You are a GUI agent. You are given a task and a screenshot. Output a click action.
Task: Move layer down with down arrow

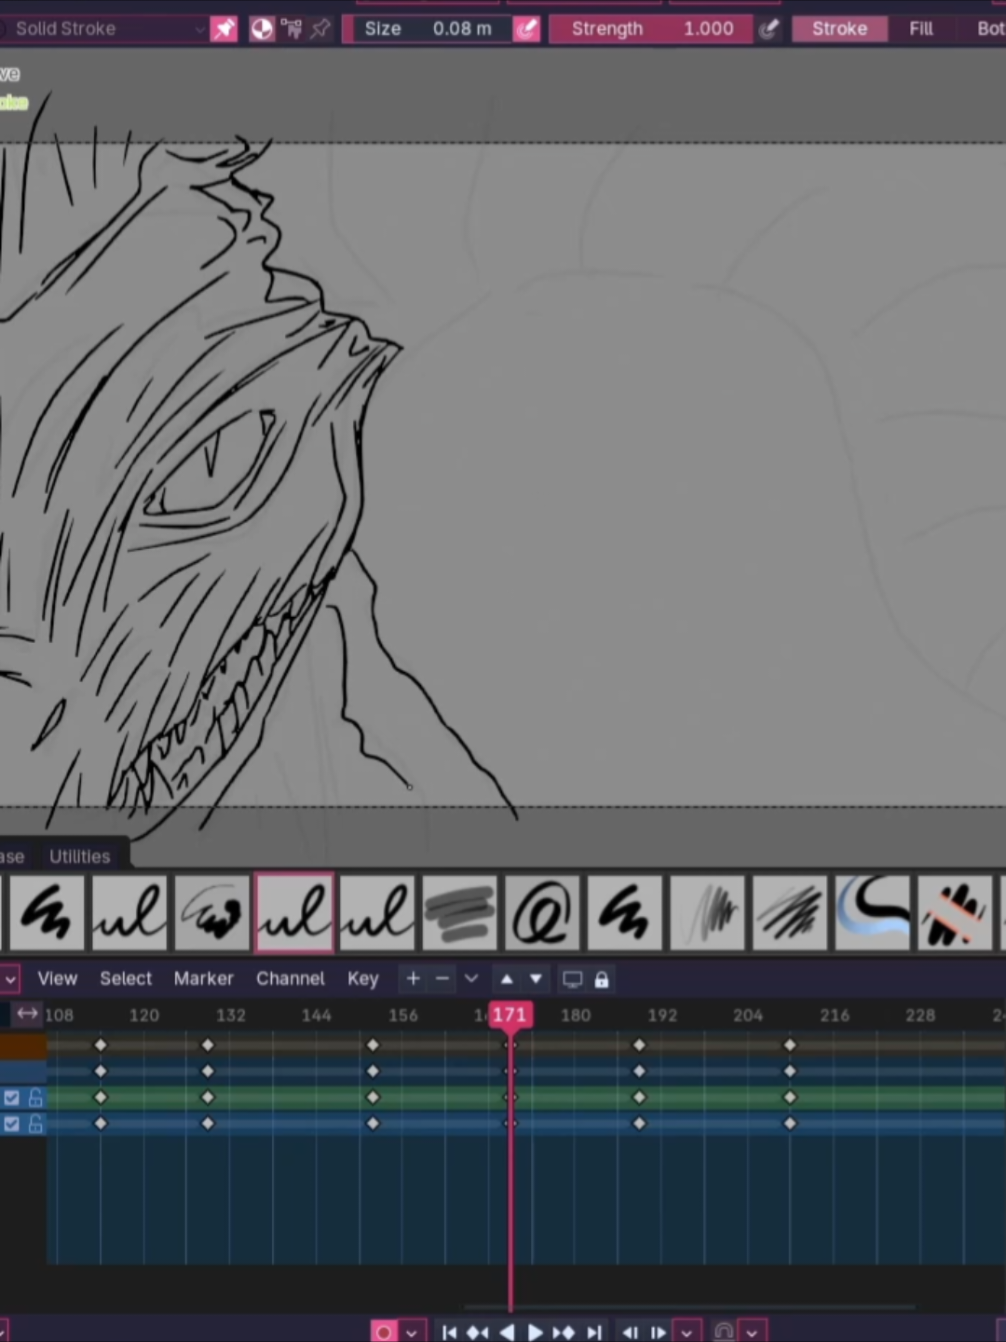[x=536, y=979]
